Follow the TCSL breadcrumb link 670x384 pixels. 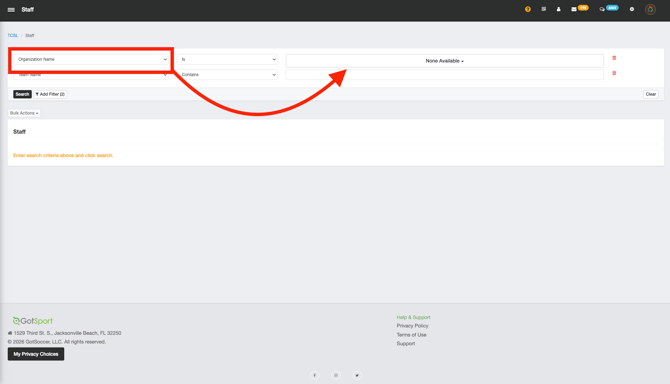[13, 35]
